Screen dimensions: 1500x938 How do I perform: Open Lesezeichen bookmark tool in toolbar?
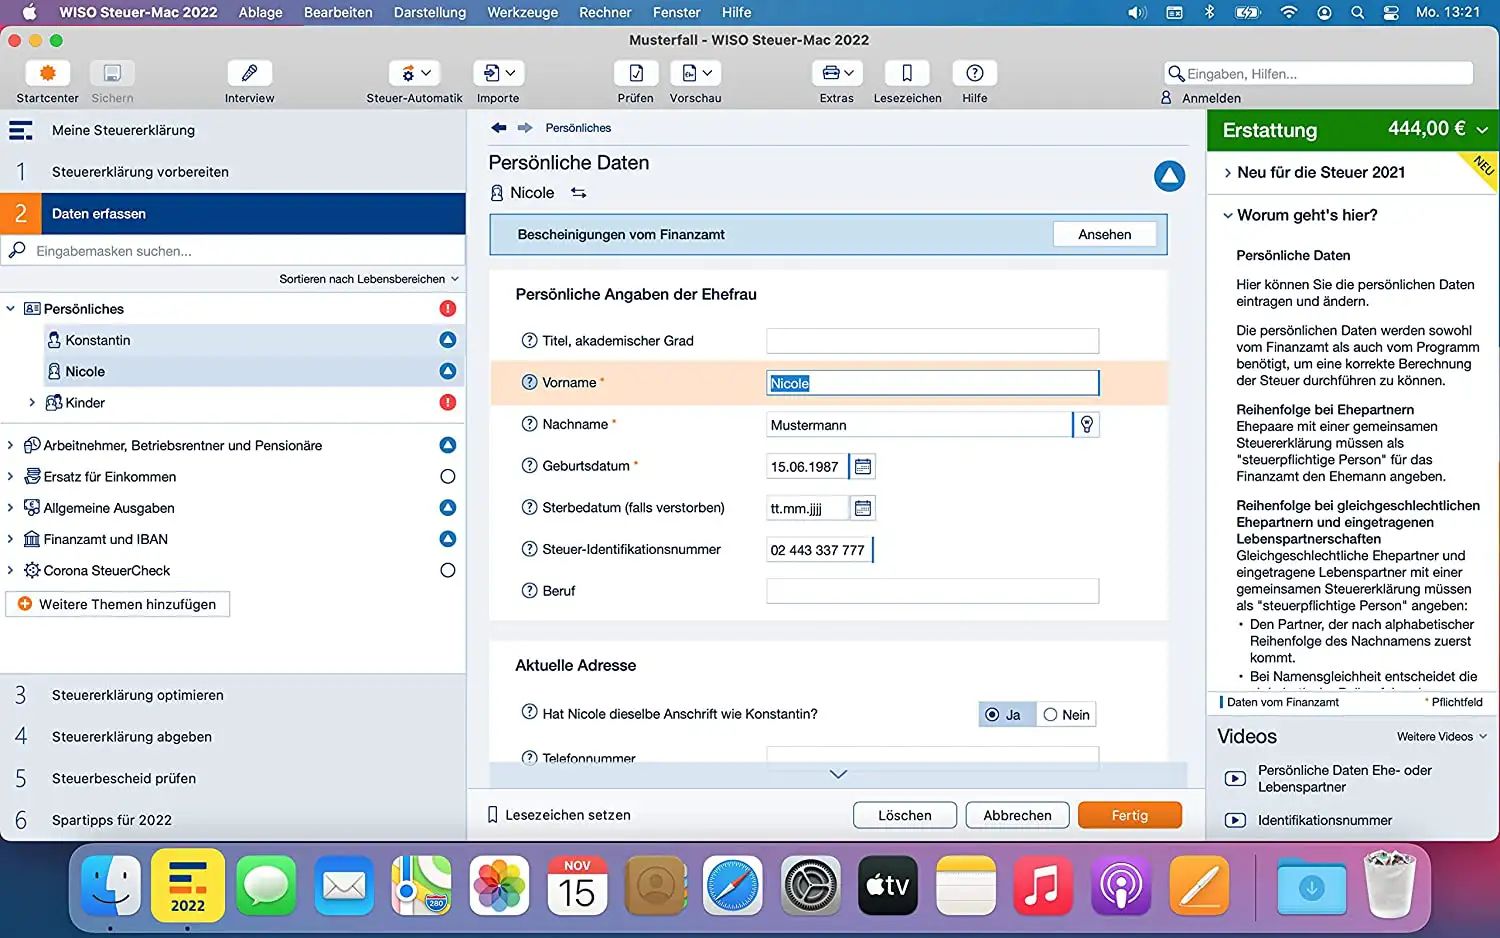[907, 74]
